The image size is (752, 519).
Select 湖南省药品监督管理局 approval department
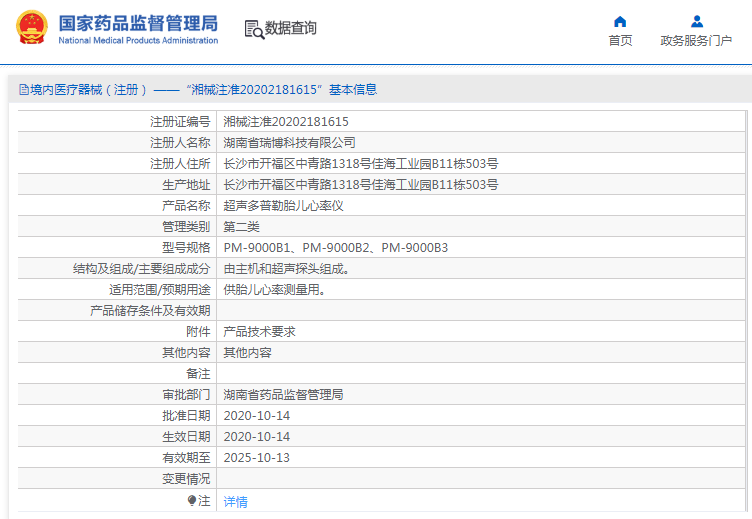click(x=283, y=395)
